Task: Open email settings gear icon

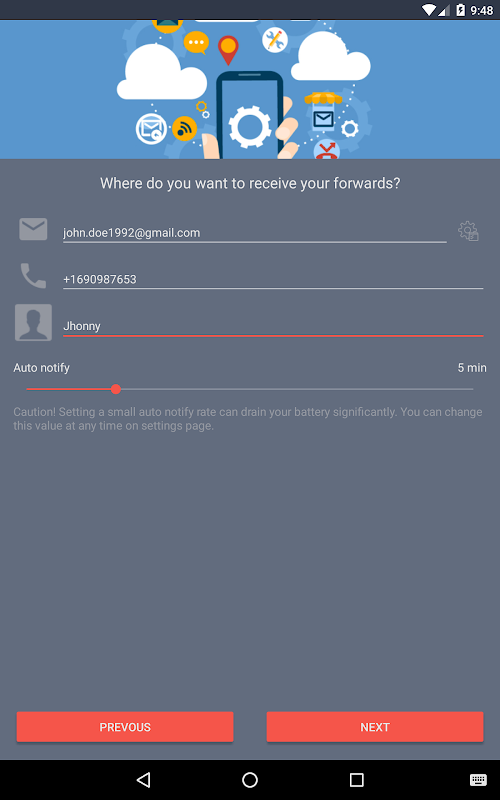Action: point(468,231)
